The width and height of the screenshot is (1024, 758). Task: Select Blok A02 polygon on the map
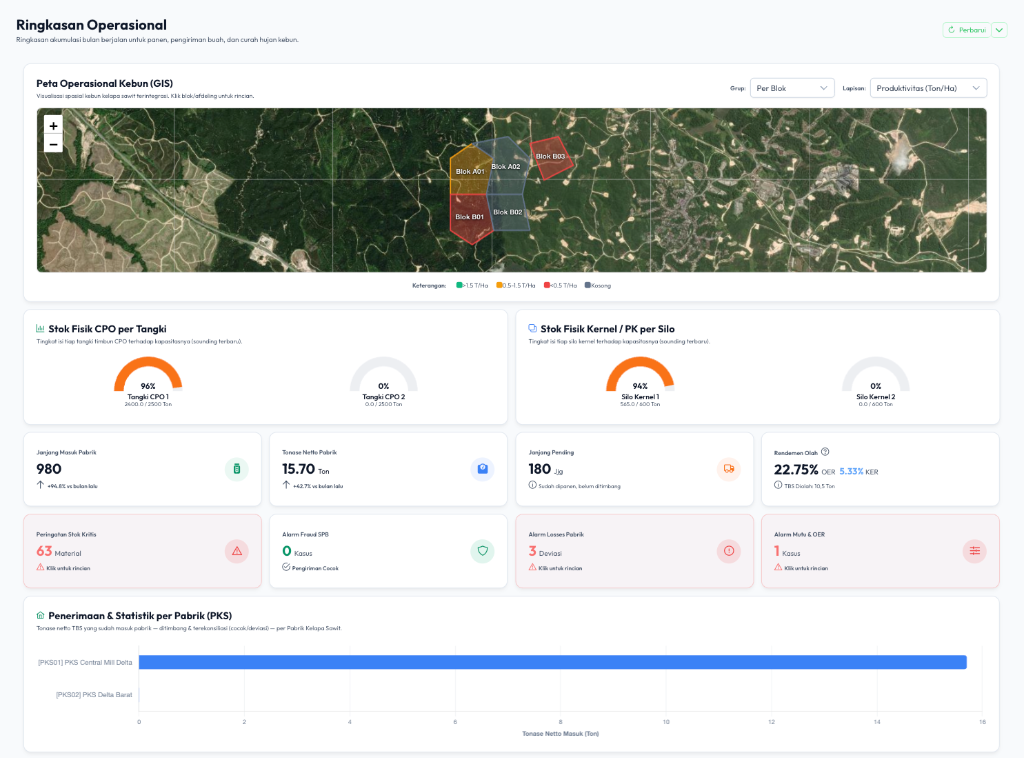pyautogui.click(x=507, y=166)
